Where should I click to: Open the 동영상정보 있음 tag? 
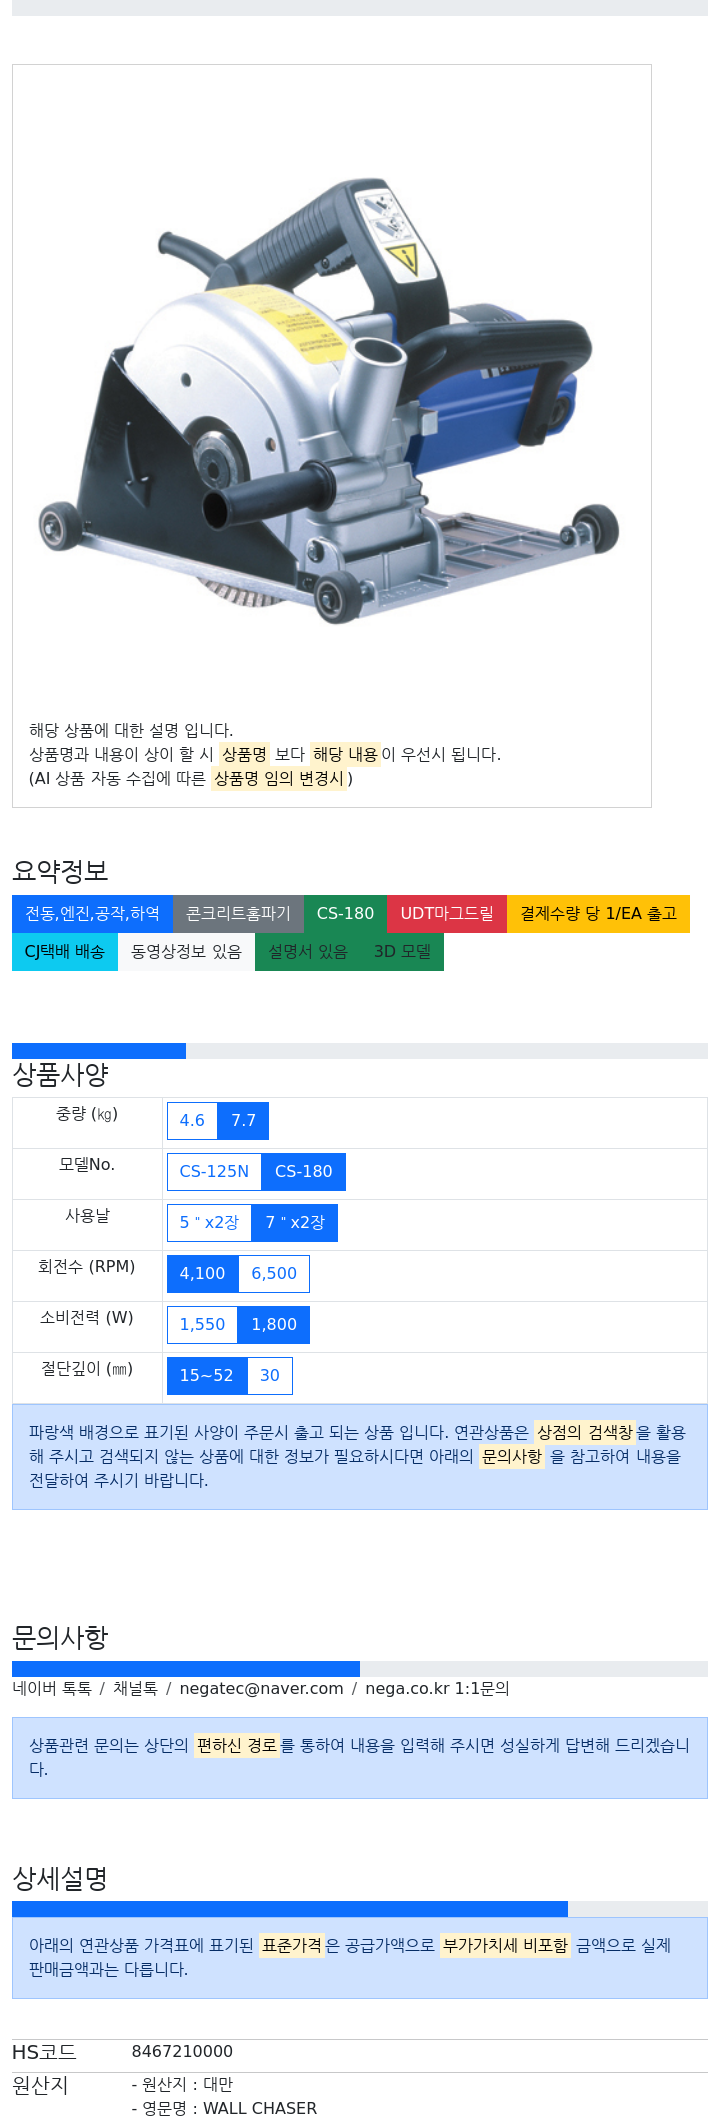[x=186, y=952]
